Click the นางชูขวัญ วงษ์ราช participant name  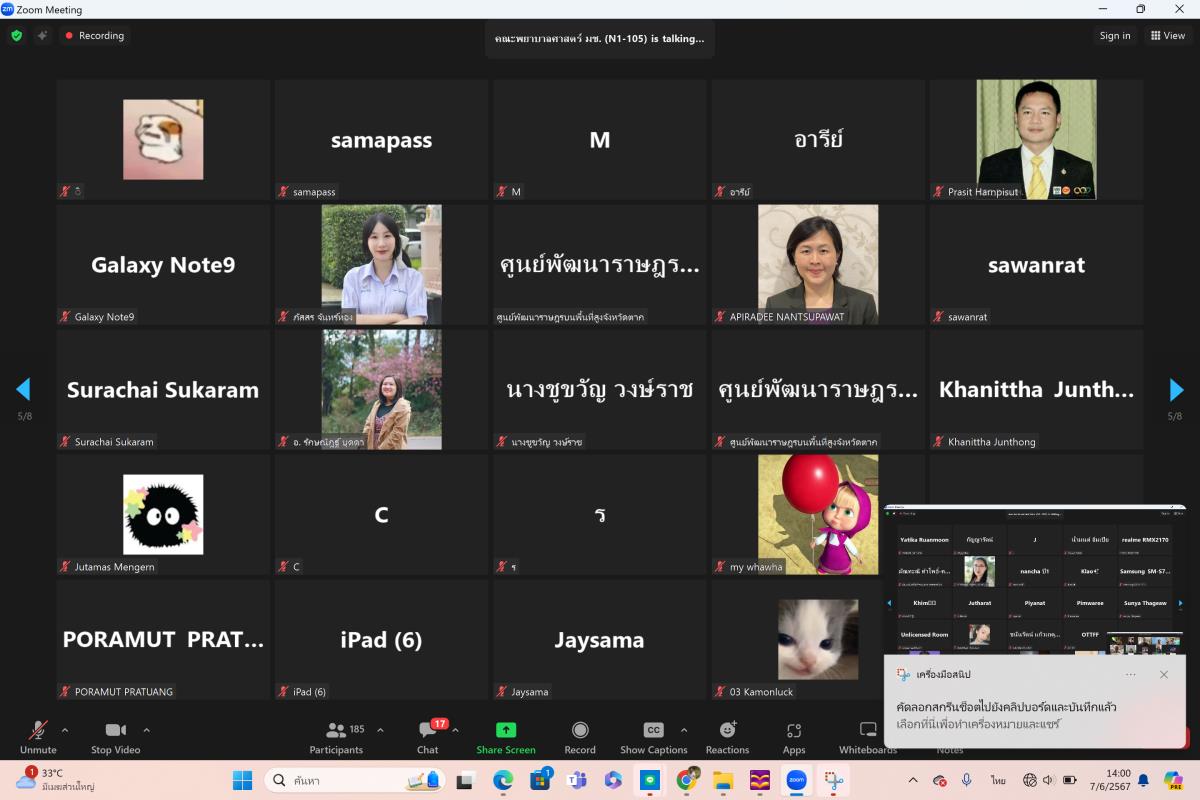599,390
